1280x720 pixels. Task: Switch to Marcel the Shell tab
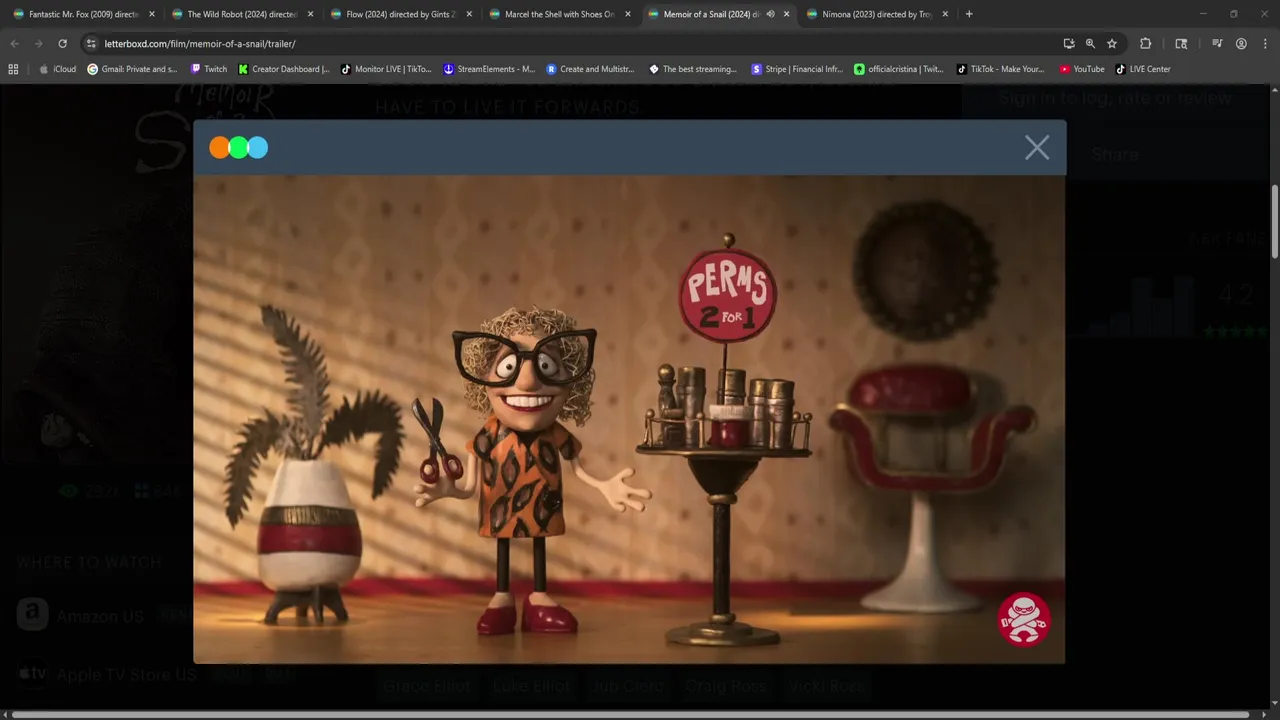pos(559,14)
